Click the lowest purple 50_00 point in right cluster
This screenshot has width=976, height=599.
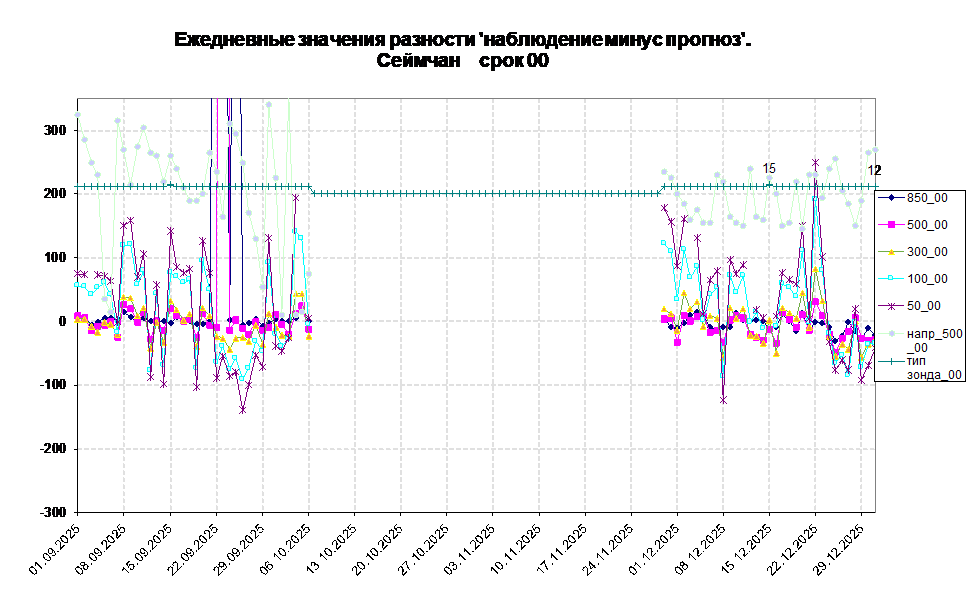(723, 400)
